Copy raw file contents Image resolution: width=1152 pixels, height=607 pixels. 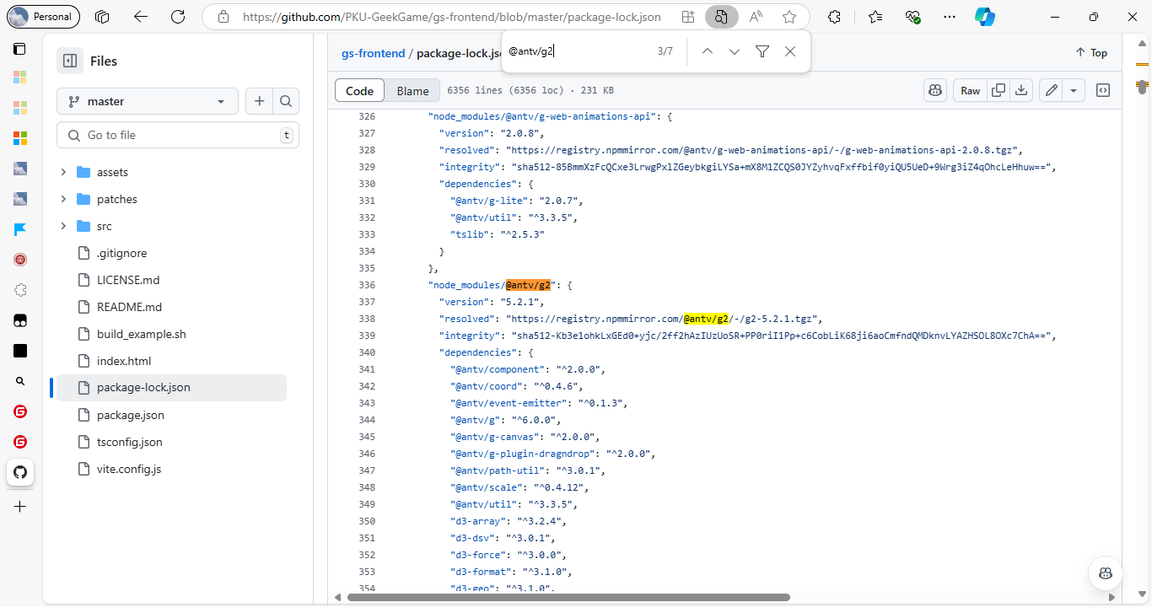pyautogui.click(x=998, y=90)
